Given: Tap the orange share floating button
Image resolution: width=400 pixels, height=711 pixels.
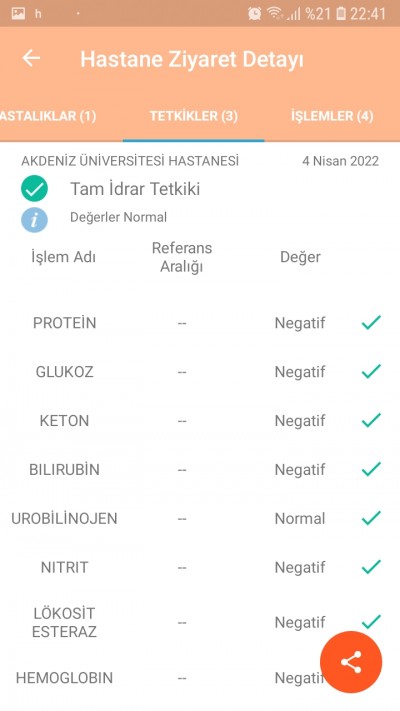Looking at the screenshot, I should coord(351,662).
